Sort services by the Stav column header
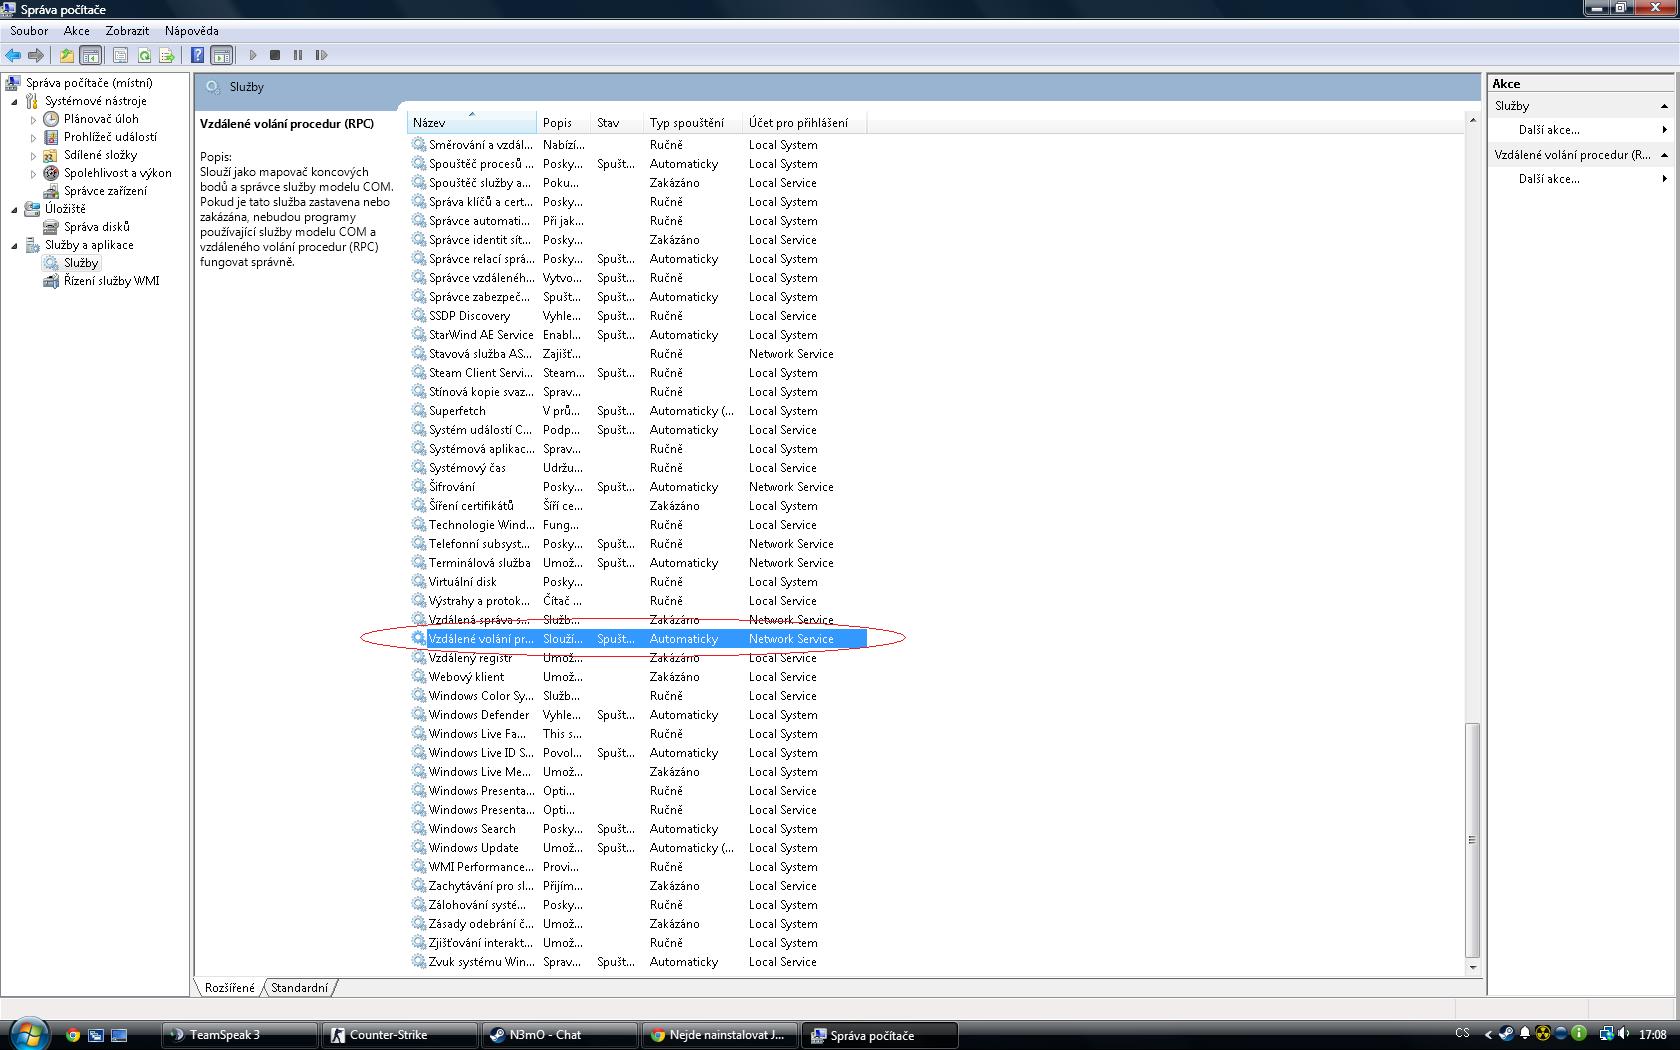This screenshot has height=1050, width=1680. tap(617, 123)
